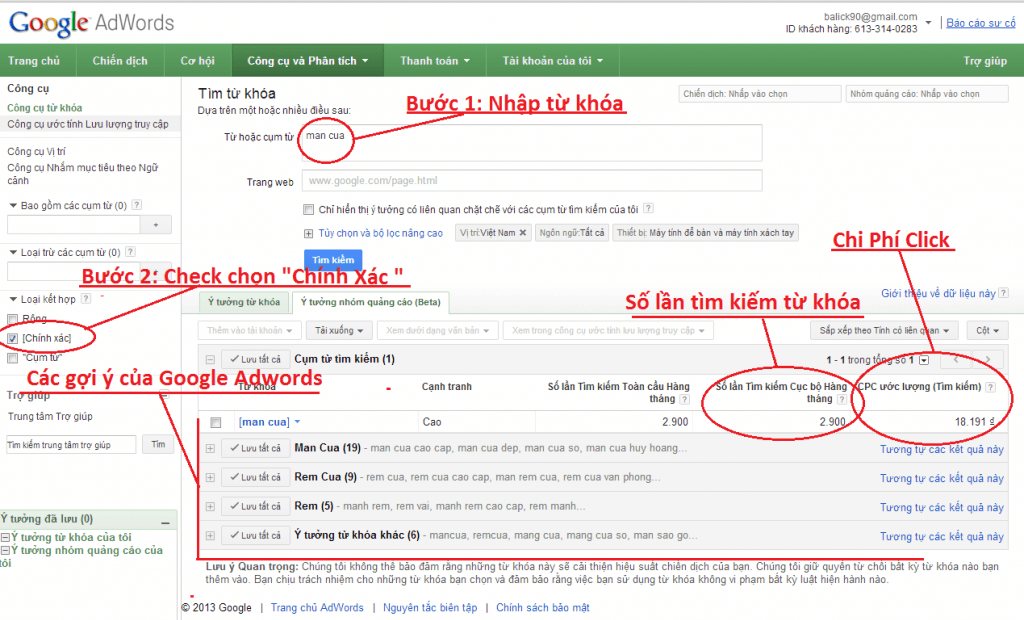
Task: Open the Tải xuống dropdown
Action: (x=339, y=331)
